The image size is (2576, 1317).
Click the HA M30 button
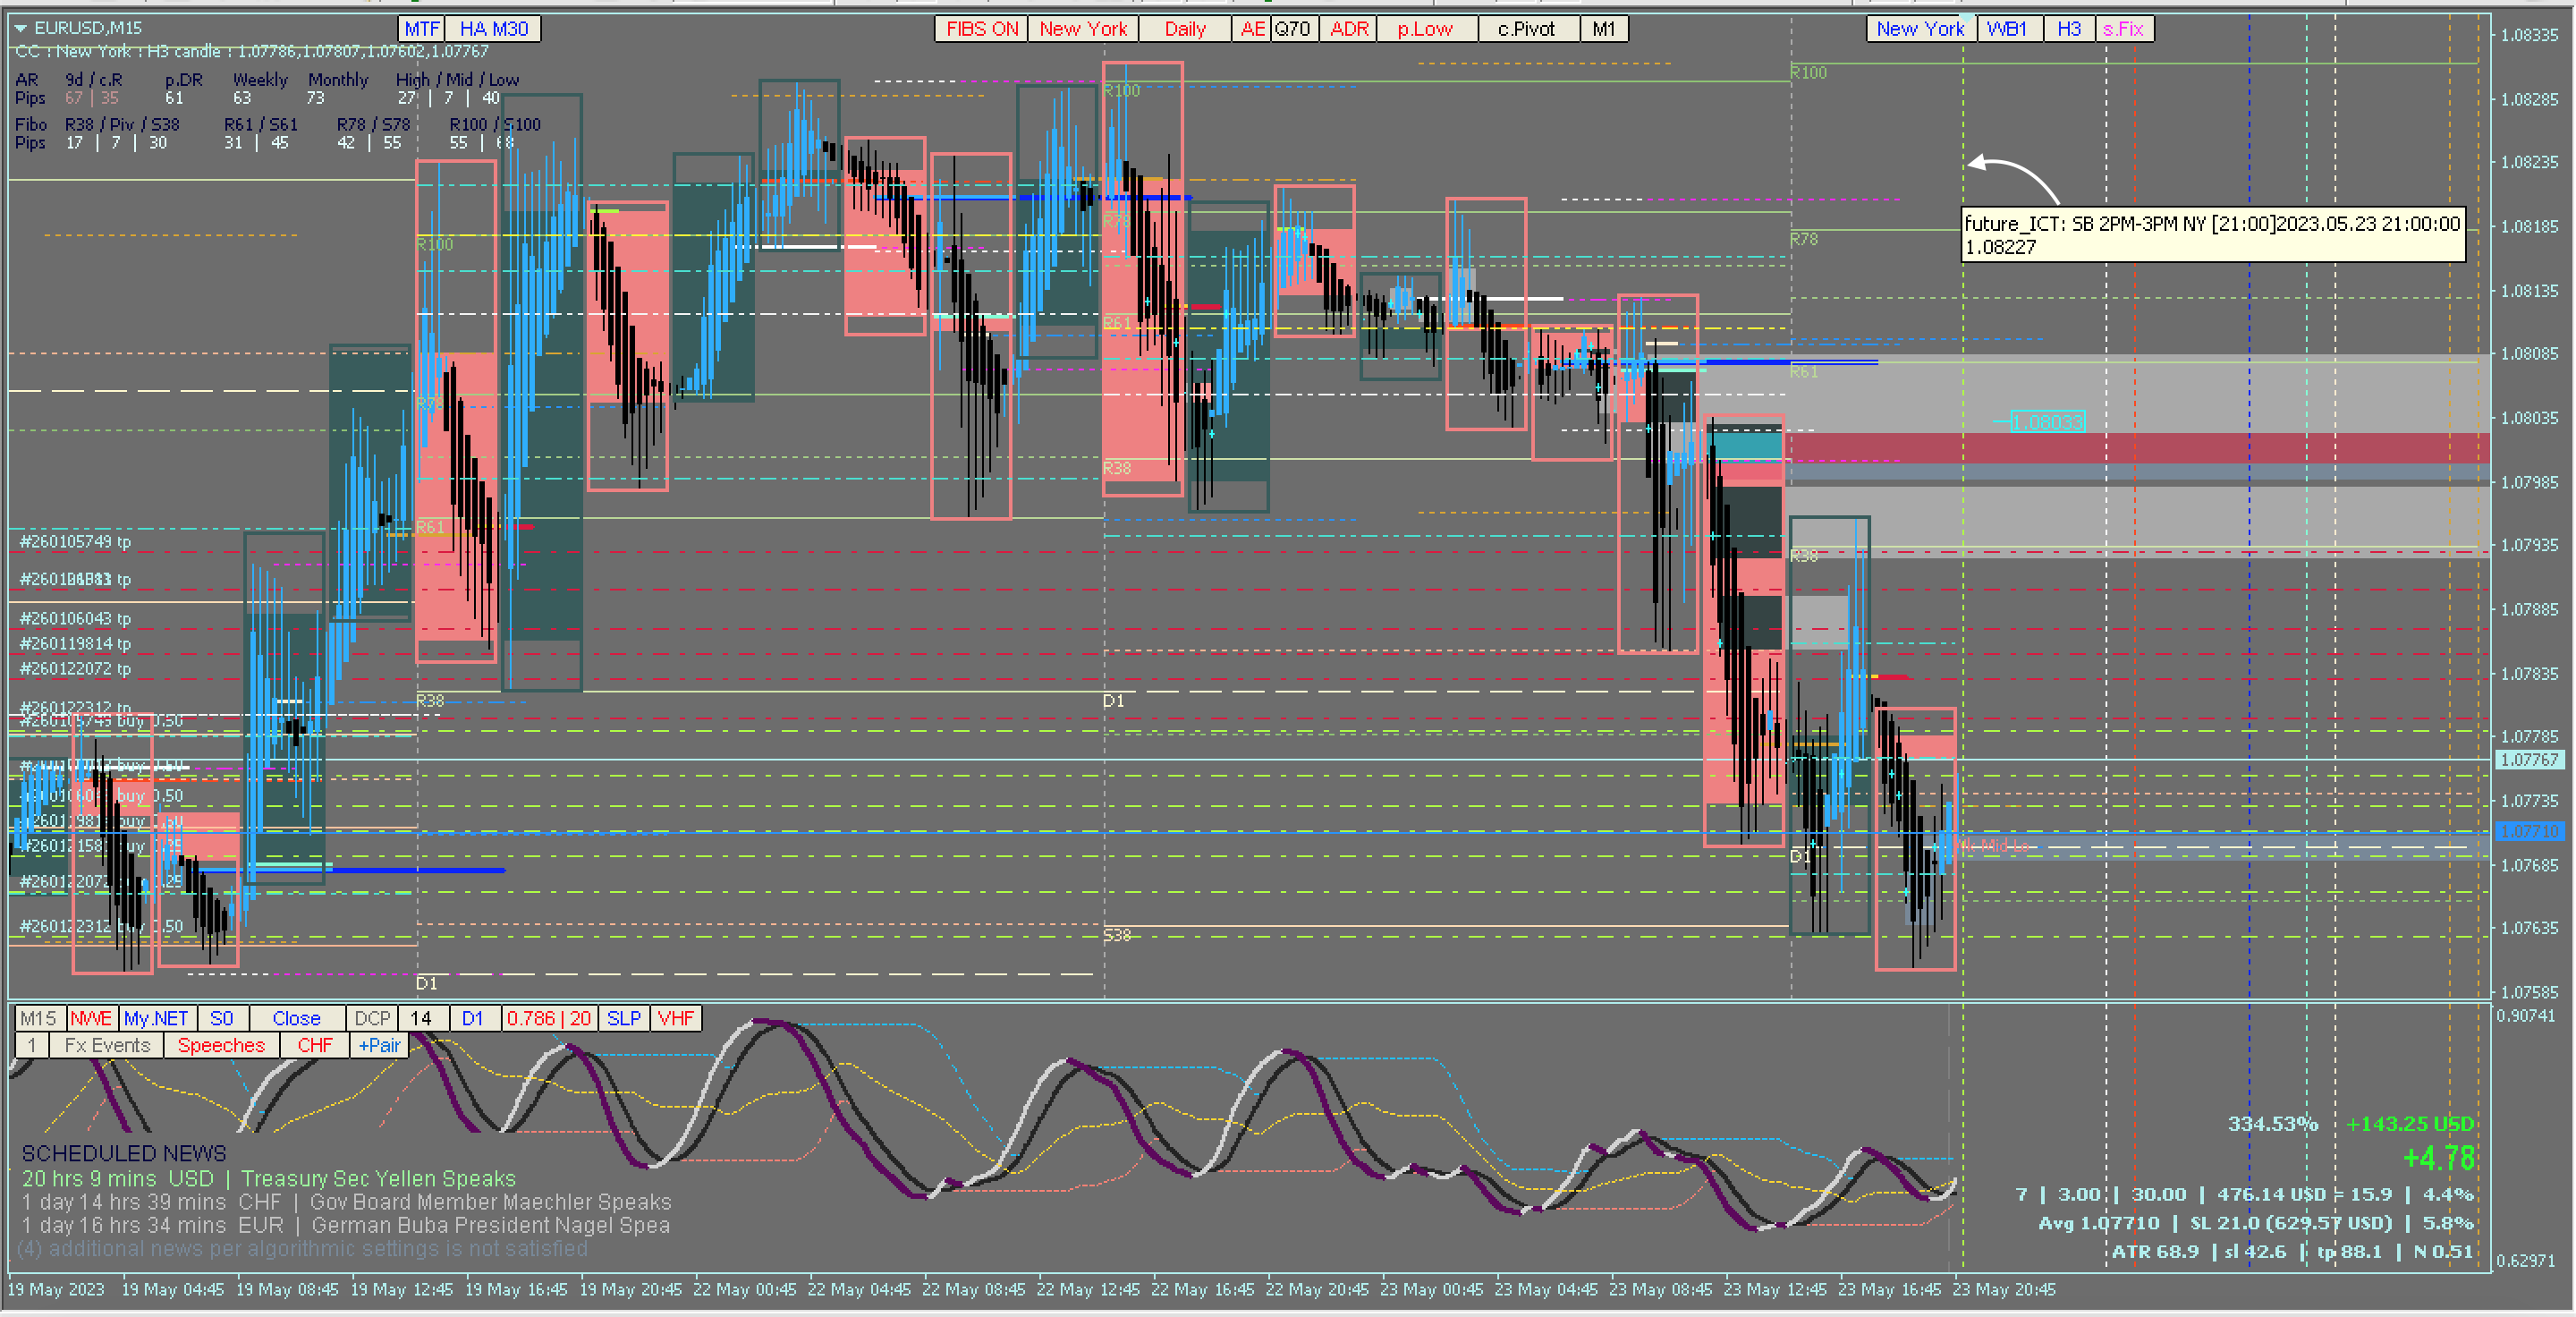coord(493,29)
